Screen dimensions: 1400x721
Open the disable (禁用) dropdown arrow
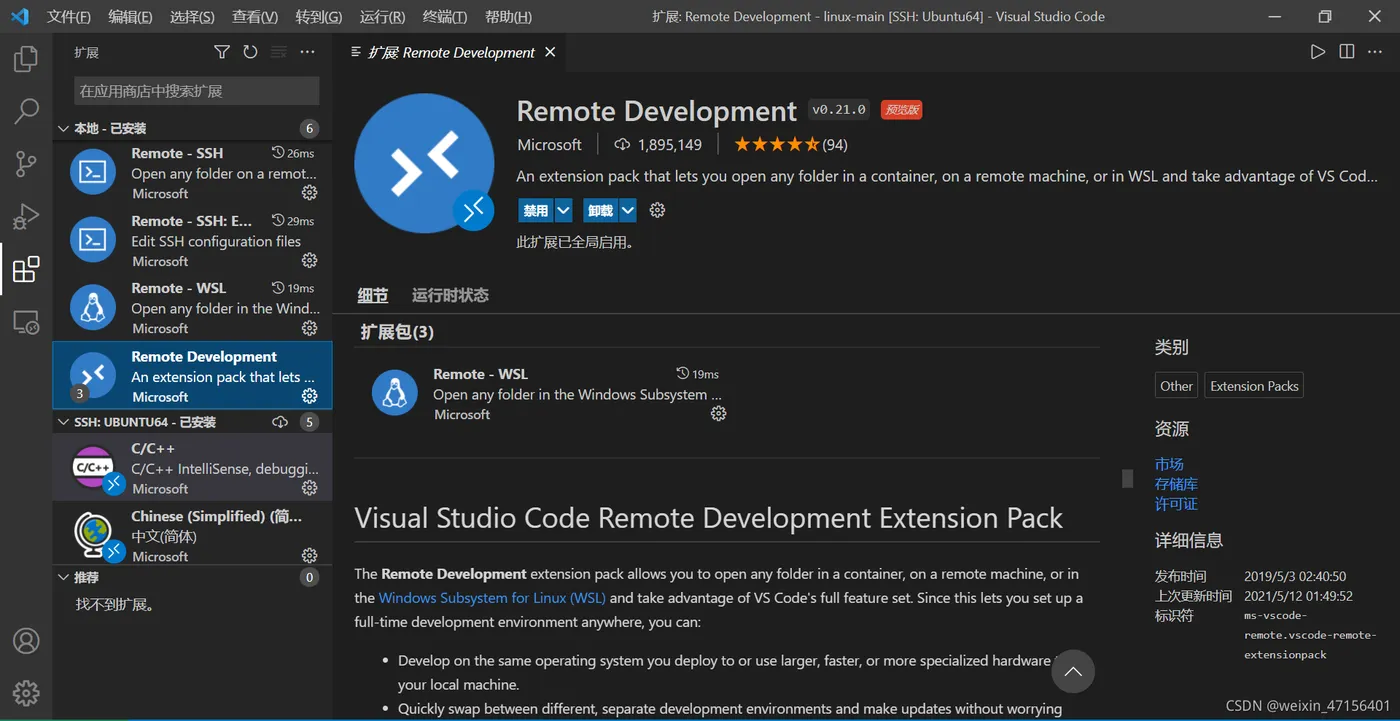pos(563,210)
